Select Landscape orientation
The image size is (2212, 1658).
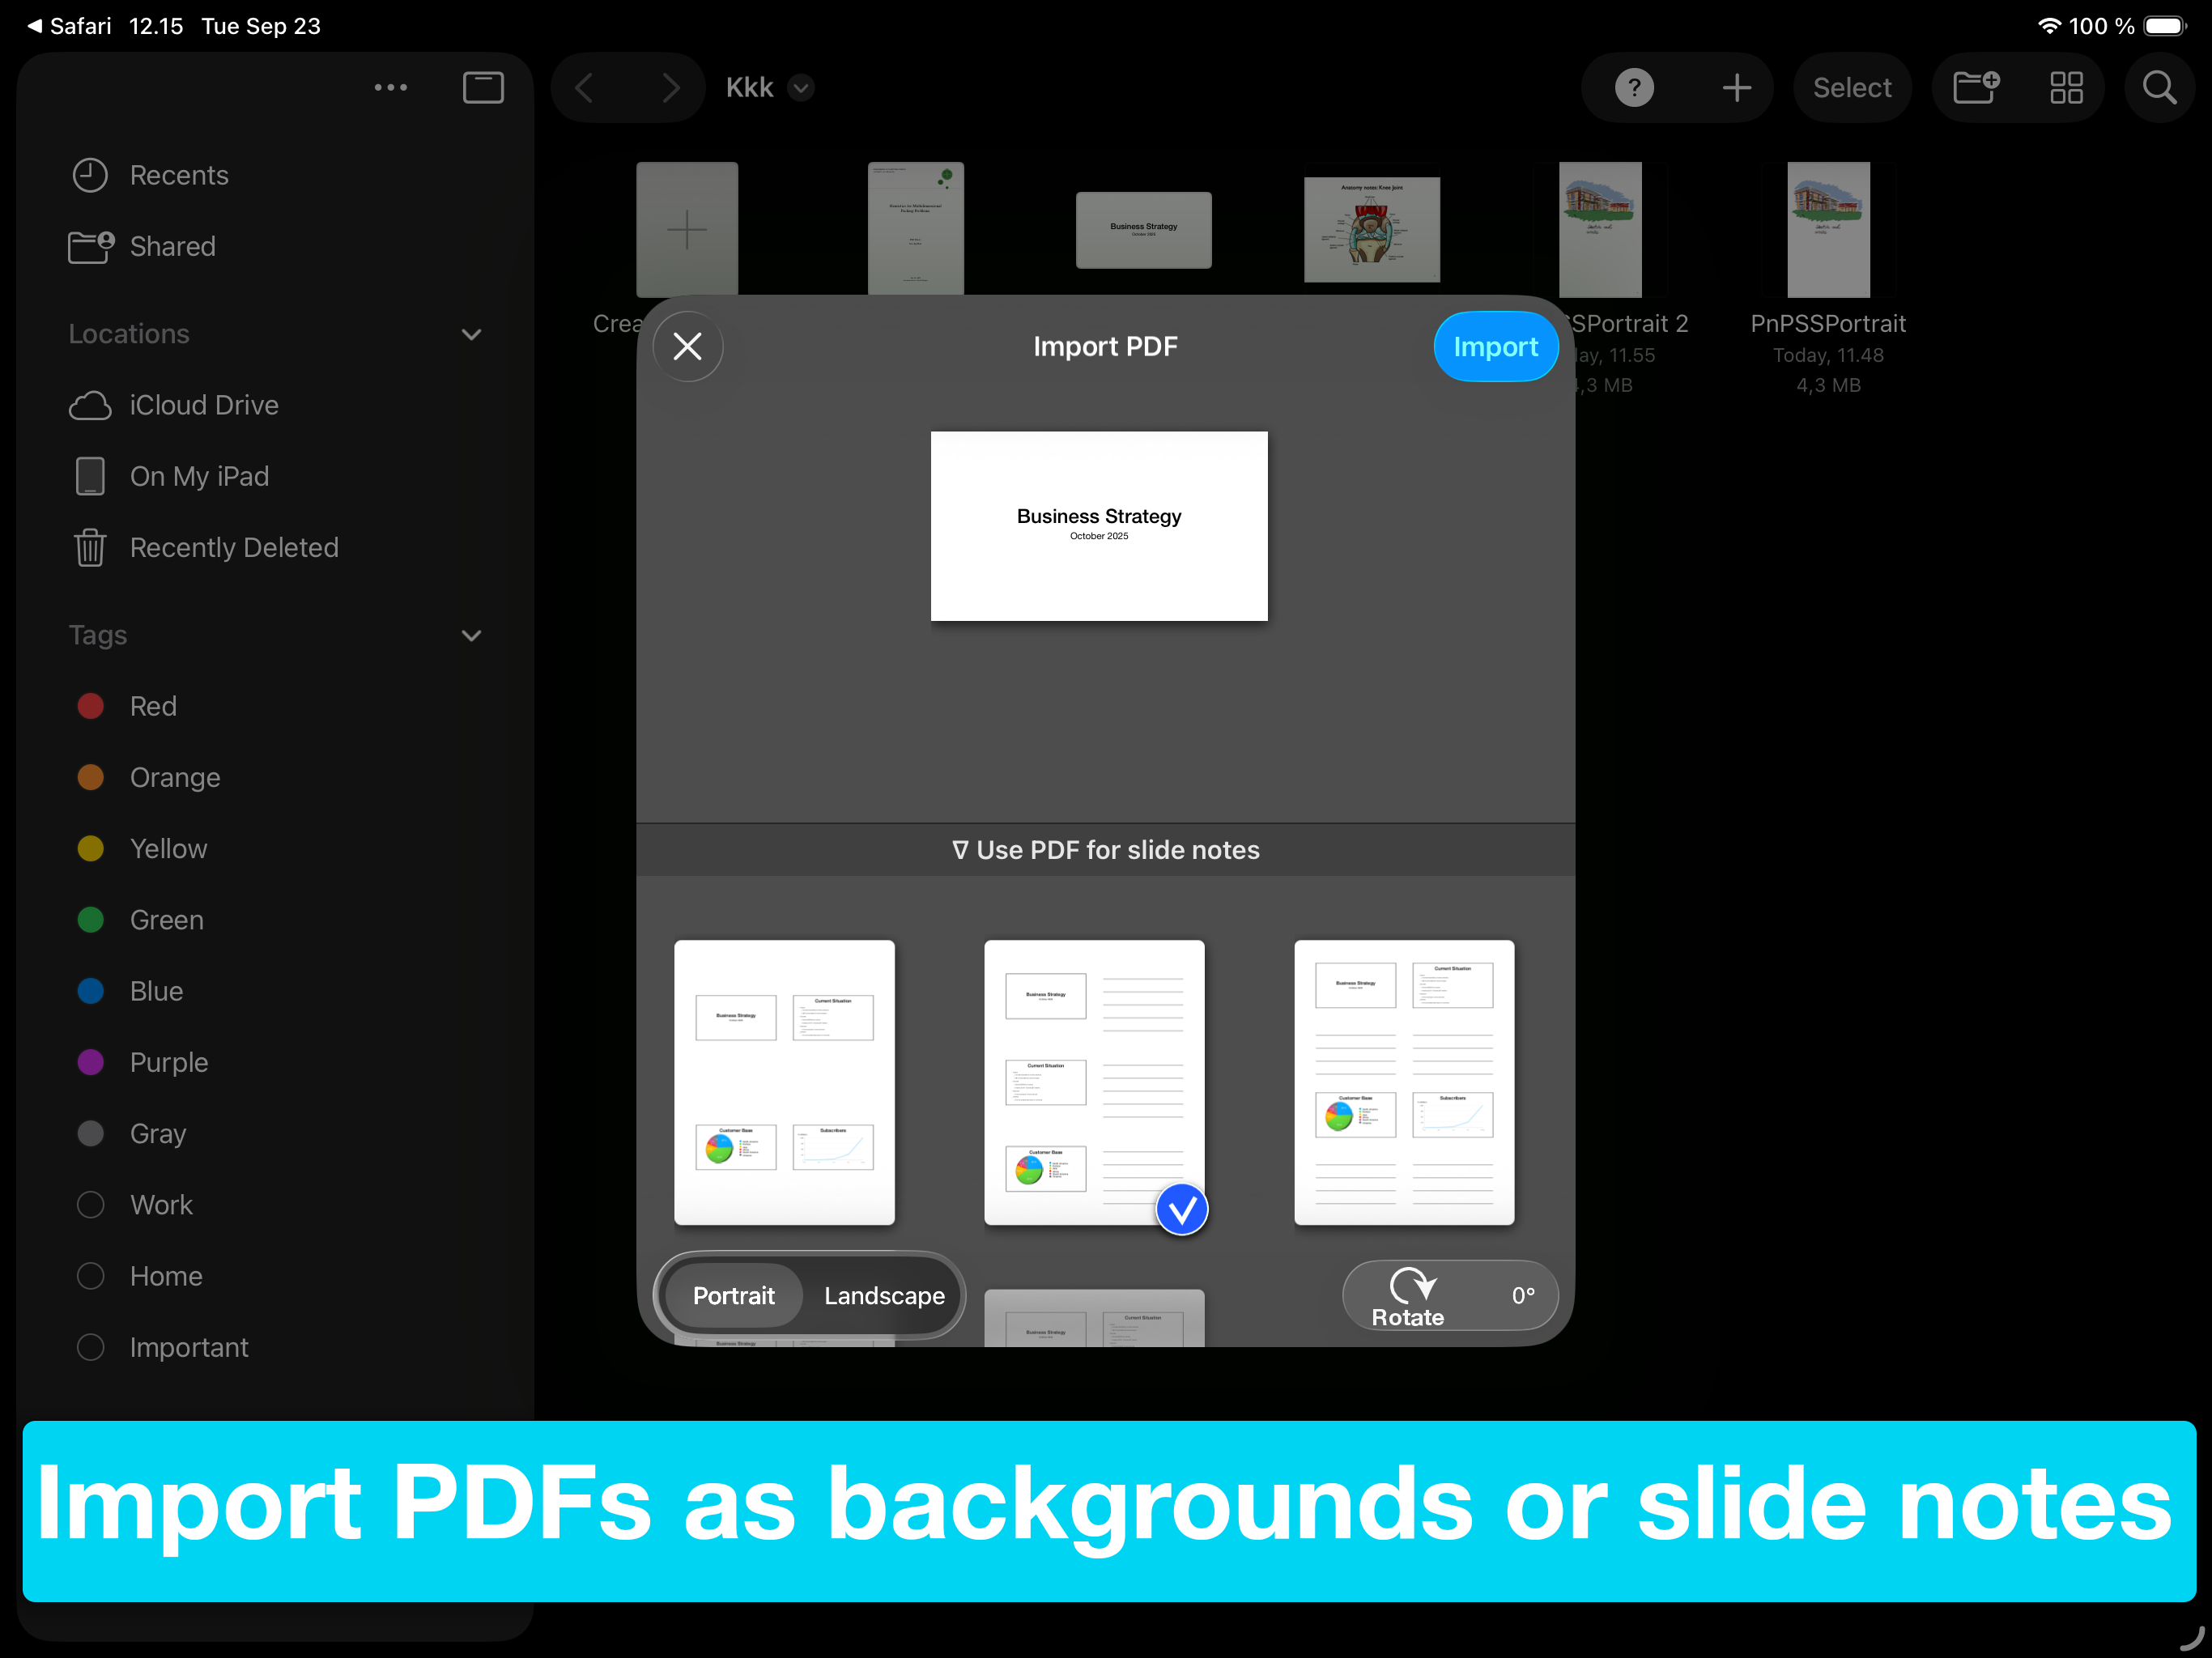coord(884,1295)
